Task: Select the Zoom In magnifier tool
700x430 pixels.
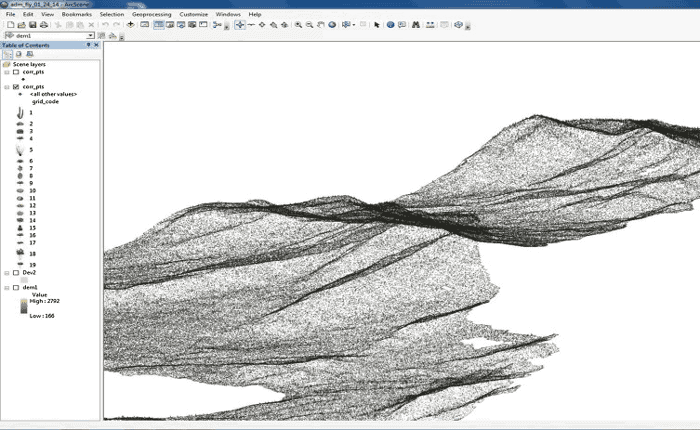Action: pos(298,25)
